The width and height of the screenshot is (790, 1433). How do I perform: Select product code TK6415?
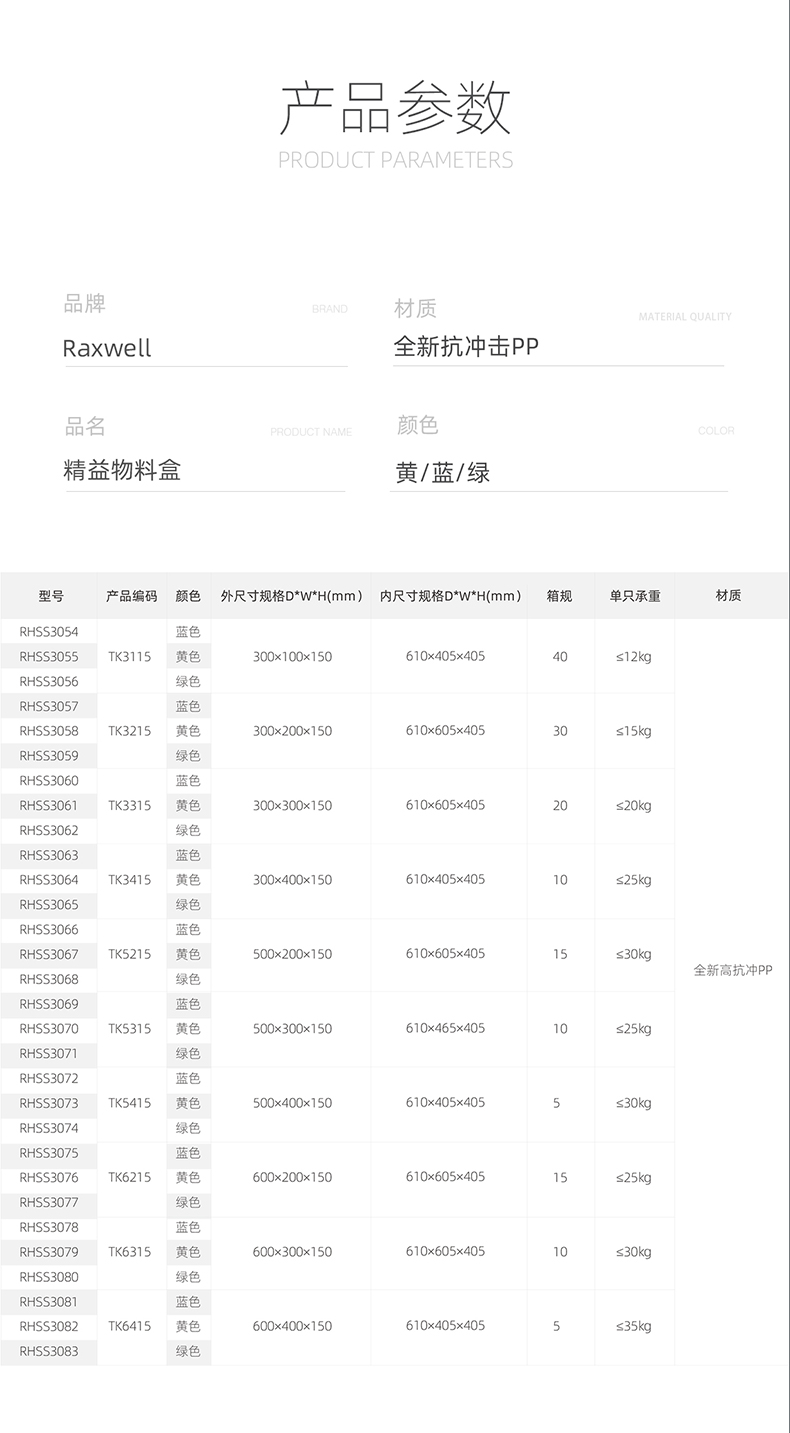(130, 1326)
